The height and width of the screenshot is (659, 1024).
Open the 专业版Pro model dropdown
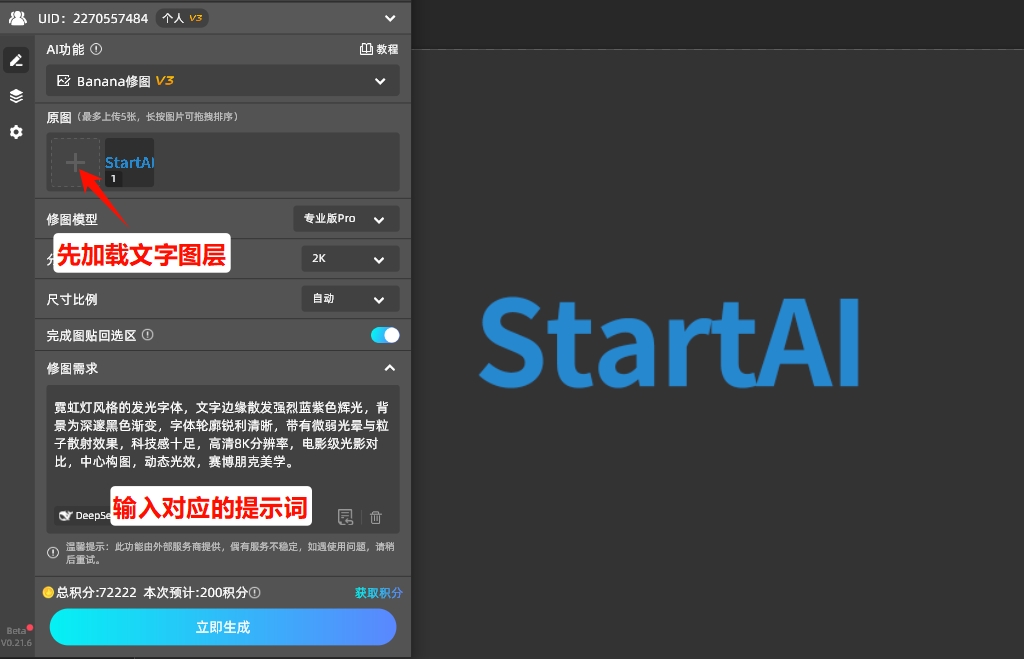[346, 218]
